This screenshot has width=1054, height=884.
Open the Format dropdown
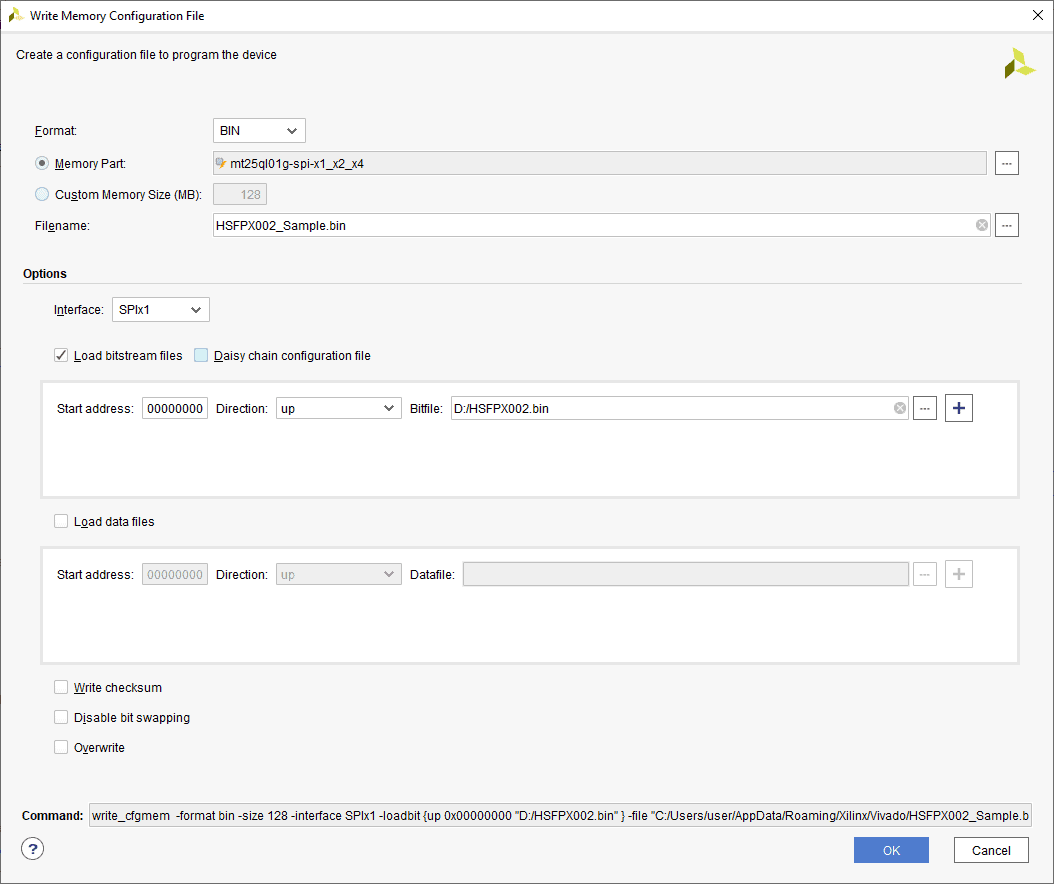click(259, 131)
